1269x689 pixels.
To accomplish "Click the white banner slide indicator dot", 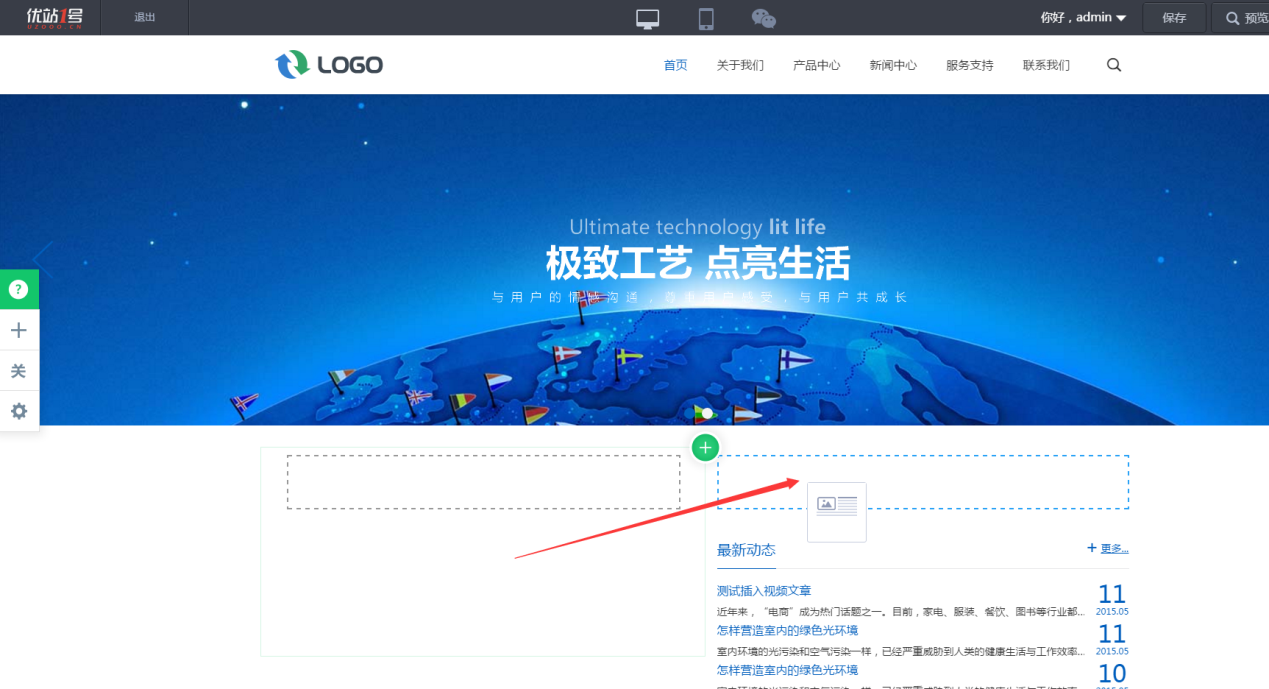I will pos(707,413).
